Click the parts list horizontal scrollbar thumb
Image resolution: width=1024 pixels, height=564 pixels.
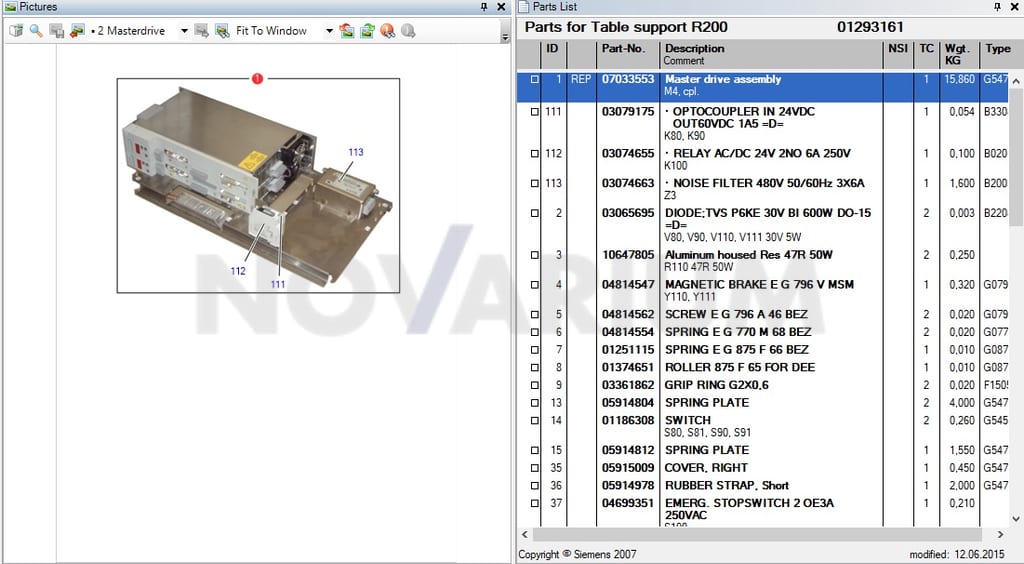point(758,535)
